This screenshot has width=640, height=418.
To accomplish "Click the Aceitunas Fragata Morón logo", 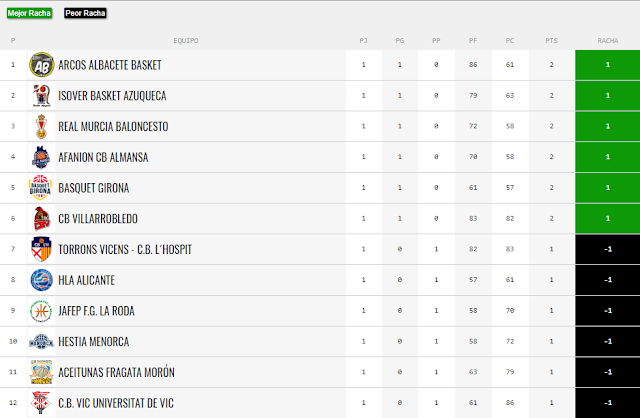I will 41,372.
